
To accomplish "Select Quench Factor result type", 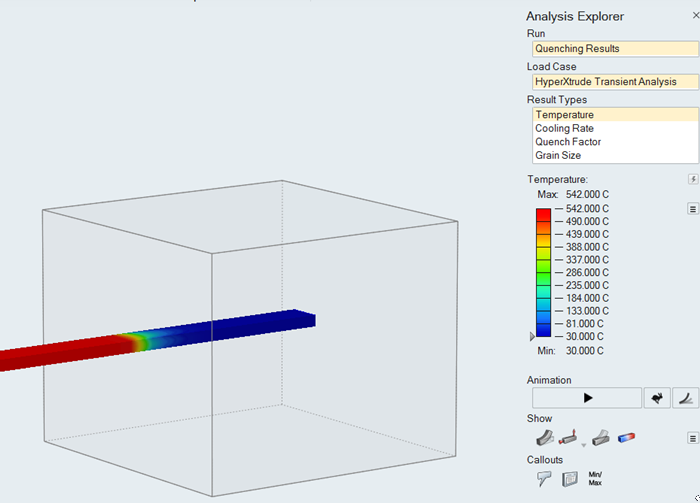I will 566,142.
